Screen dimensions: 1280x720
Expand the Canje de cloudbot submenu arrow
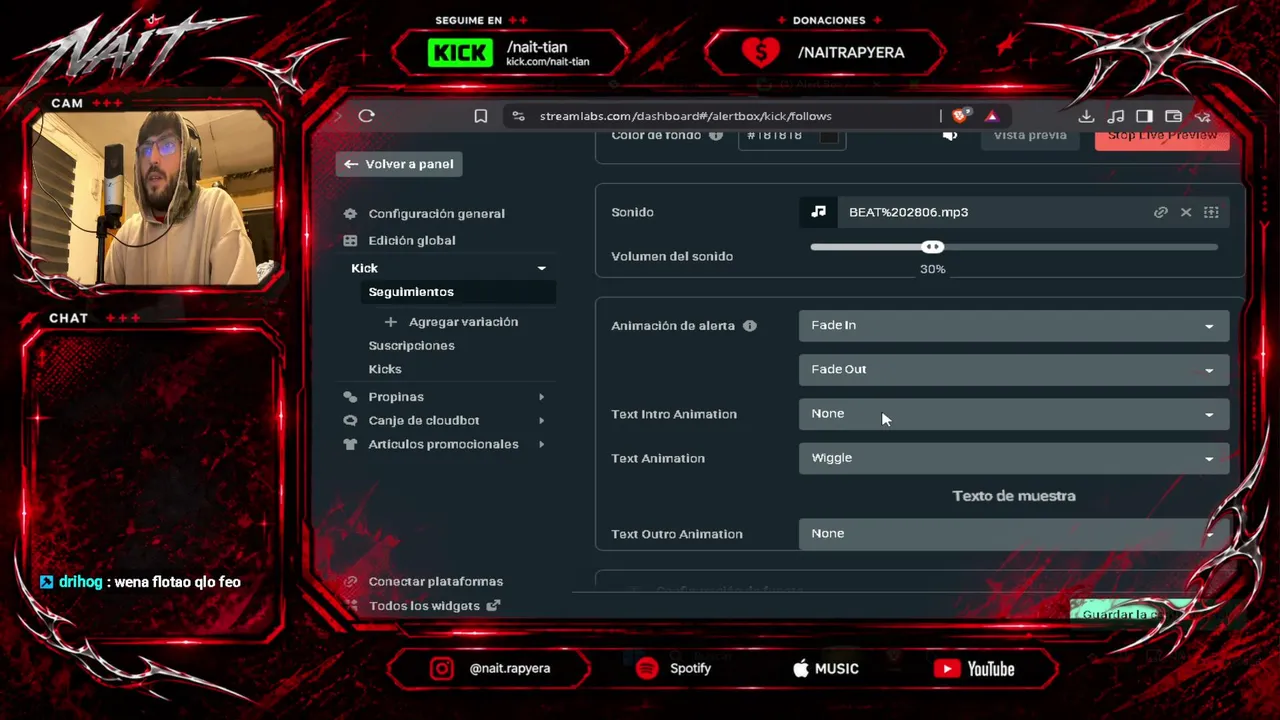[x=542, y=421]
